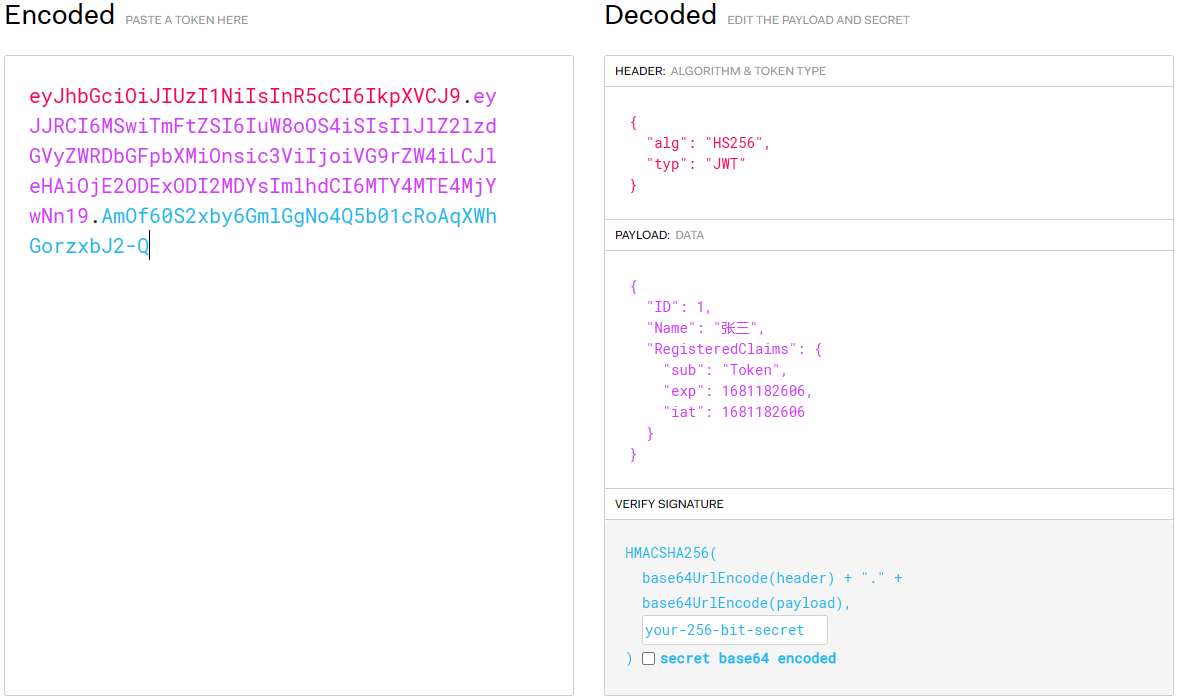This screenshot has height=698, width=1178.
Task: Click the EDIT THE PAYLOAD AND SECRET label
Action: 818,20
